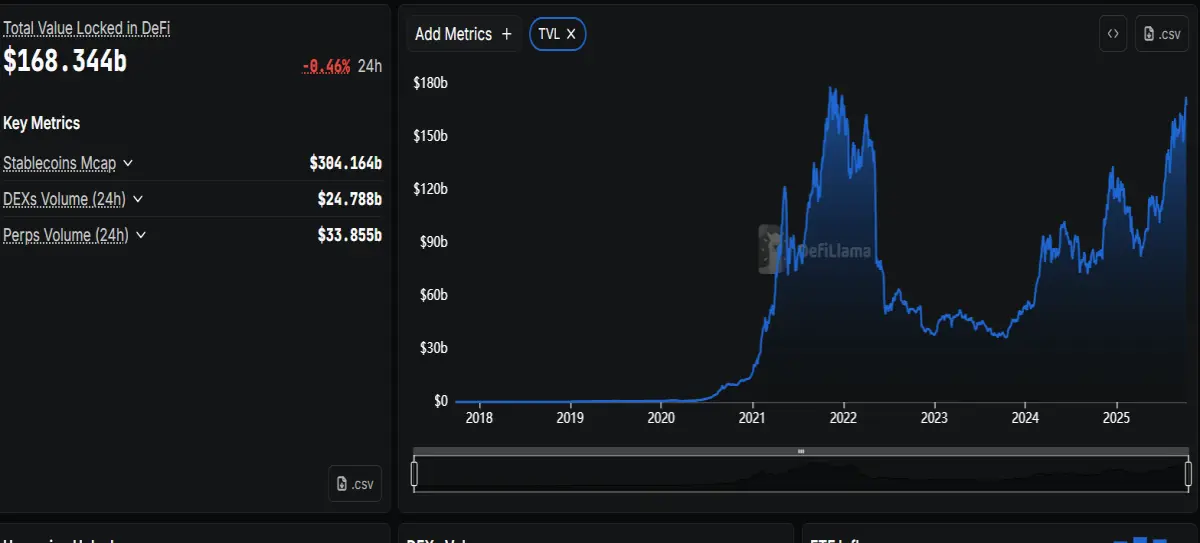1200x543 pixels.
Task: Click the $33.855b perps volume value
Action: pos(350,235)
